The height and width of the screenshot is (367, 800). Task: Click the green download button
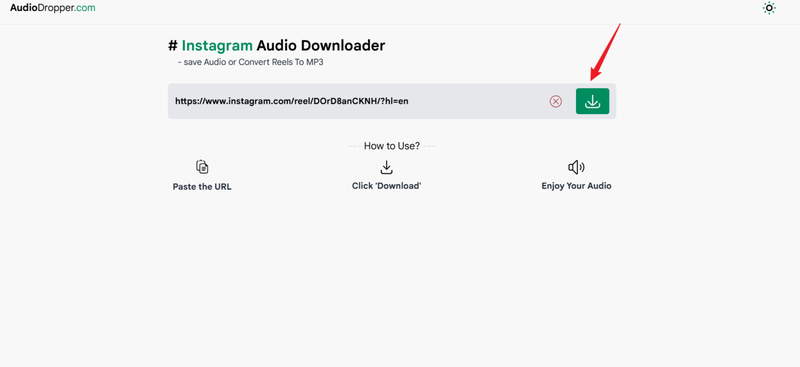pyautogui.click(x=592, y=101)
